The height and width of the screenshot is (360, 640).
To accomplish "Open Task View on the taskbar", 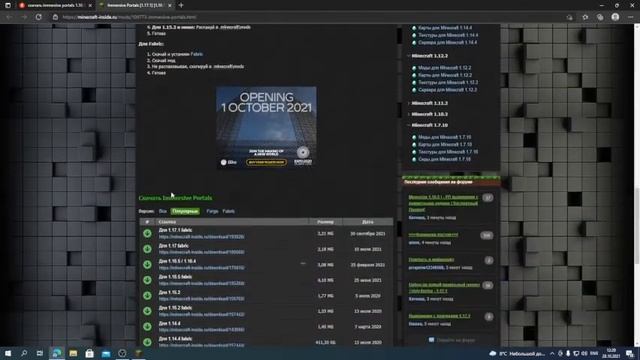I will pos(40,353).
